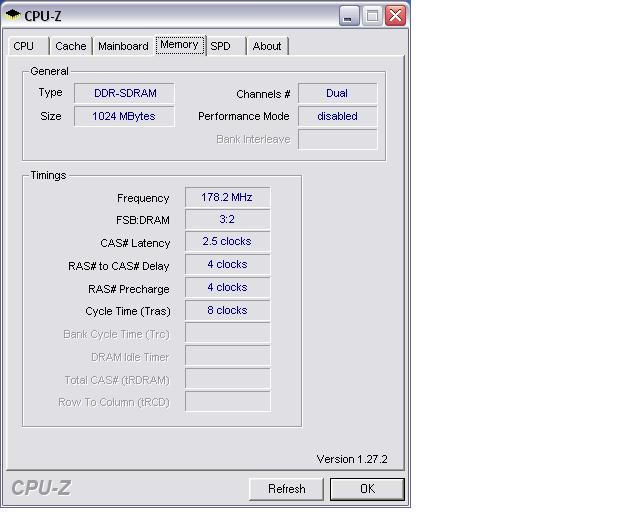
Task: Click the 8 clocks Cycle Time value
Action: (x=227, y=310)
